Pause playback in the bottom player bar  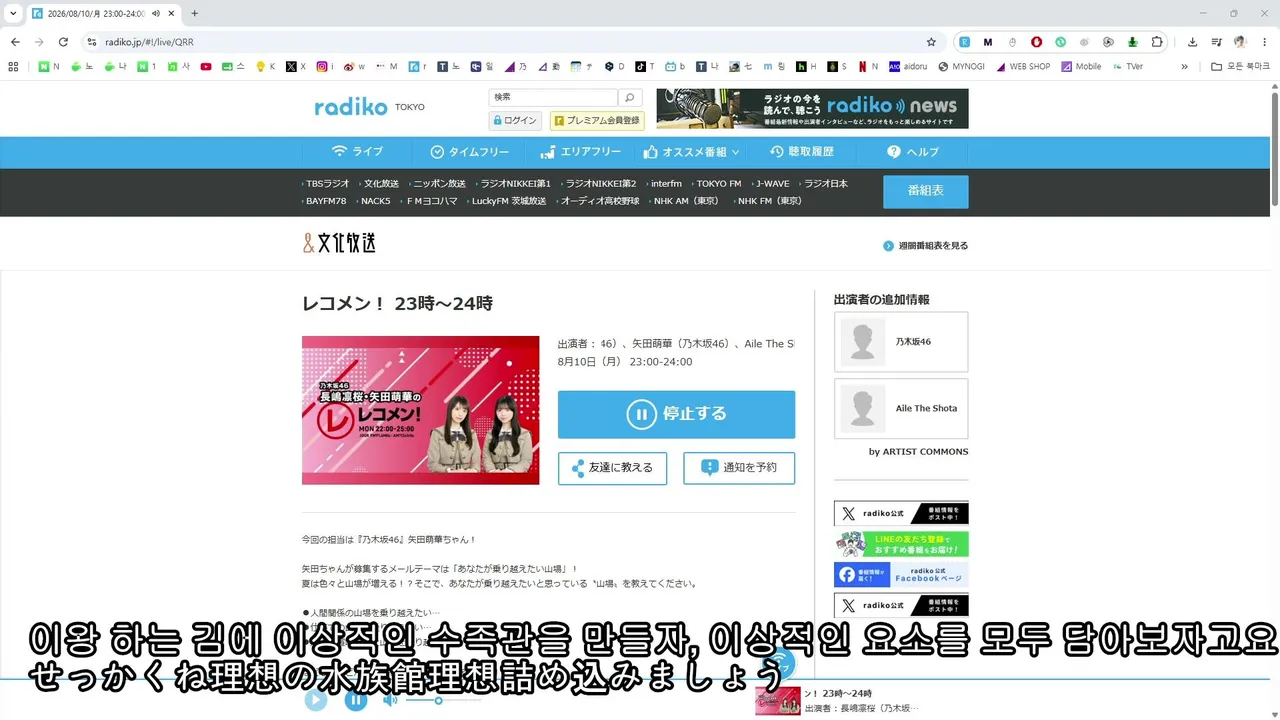click(355, 700)
